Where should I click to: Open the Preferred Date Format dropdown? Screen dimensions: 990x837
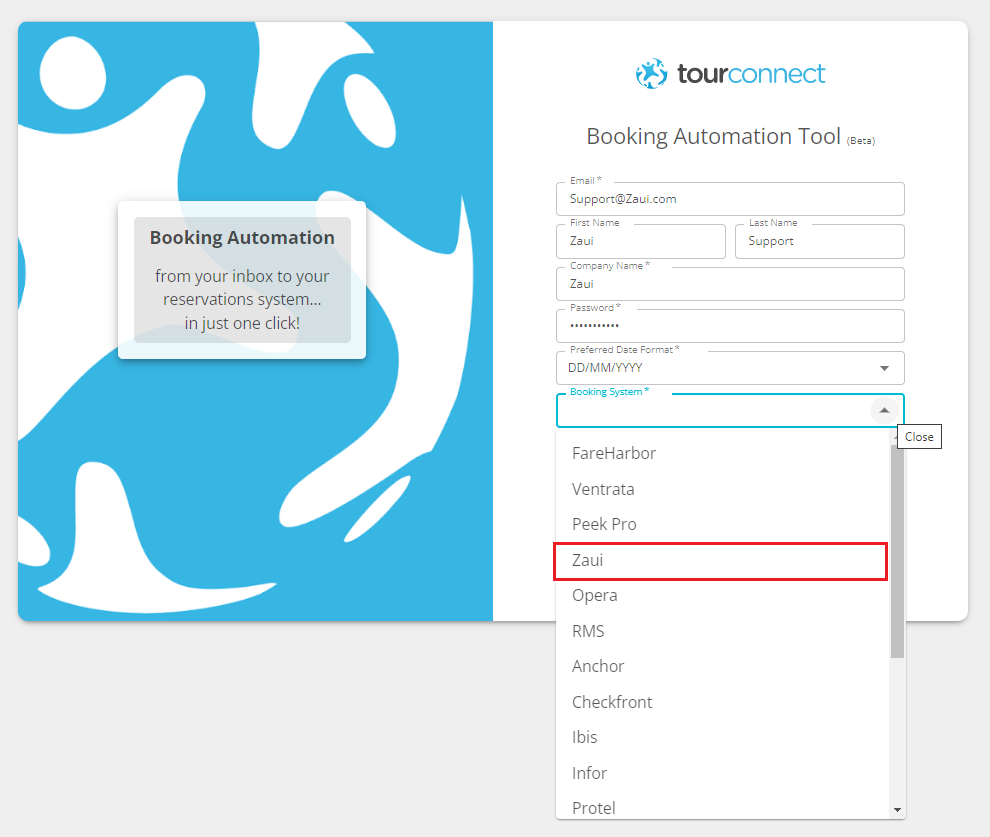click(x=730, y=368)
